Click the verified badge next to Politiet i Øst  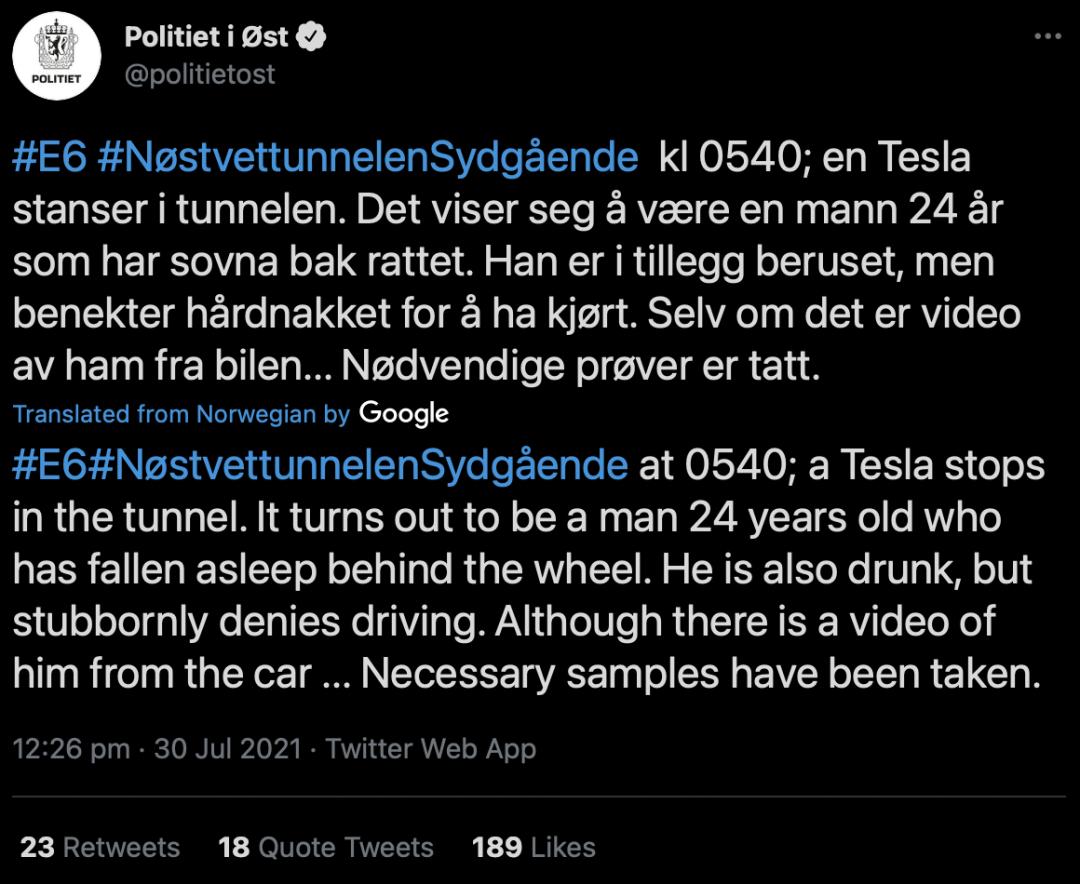pyautogui.click(x=314, y=37)
